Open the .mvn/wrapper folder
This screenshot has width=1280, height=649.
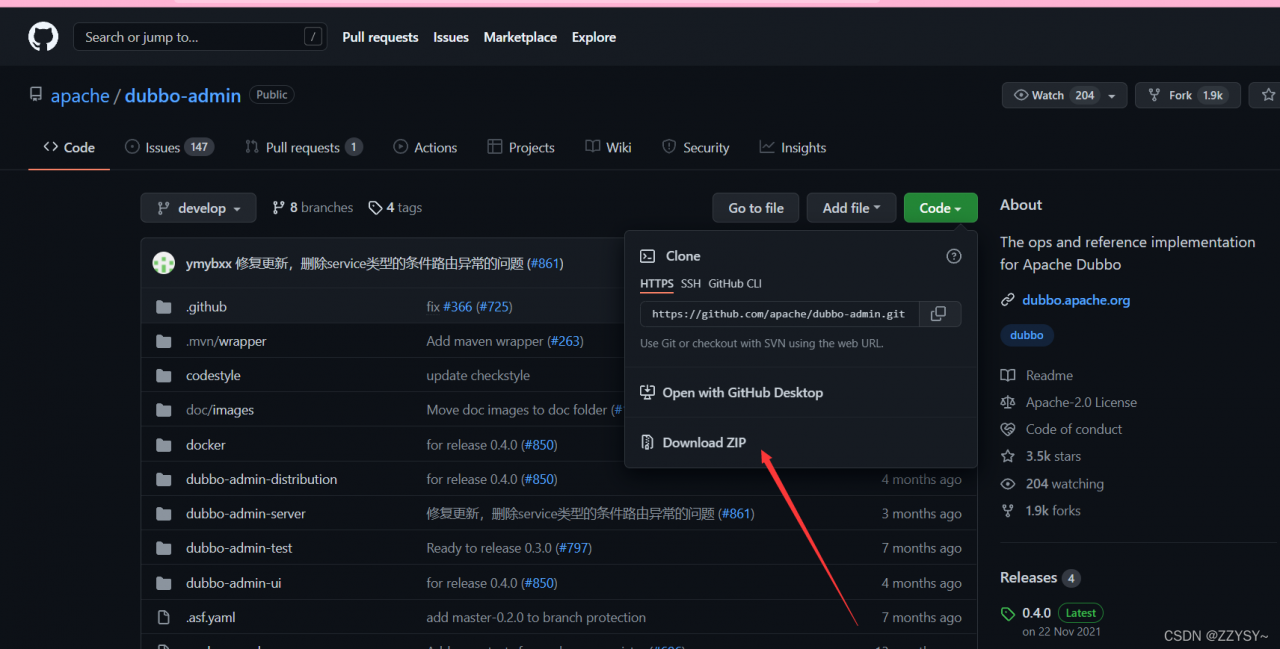[x=226, y=341]
